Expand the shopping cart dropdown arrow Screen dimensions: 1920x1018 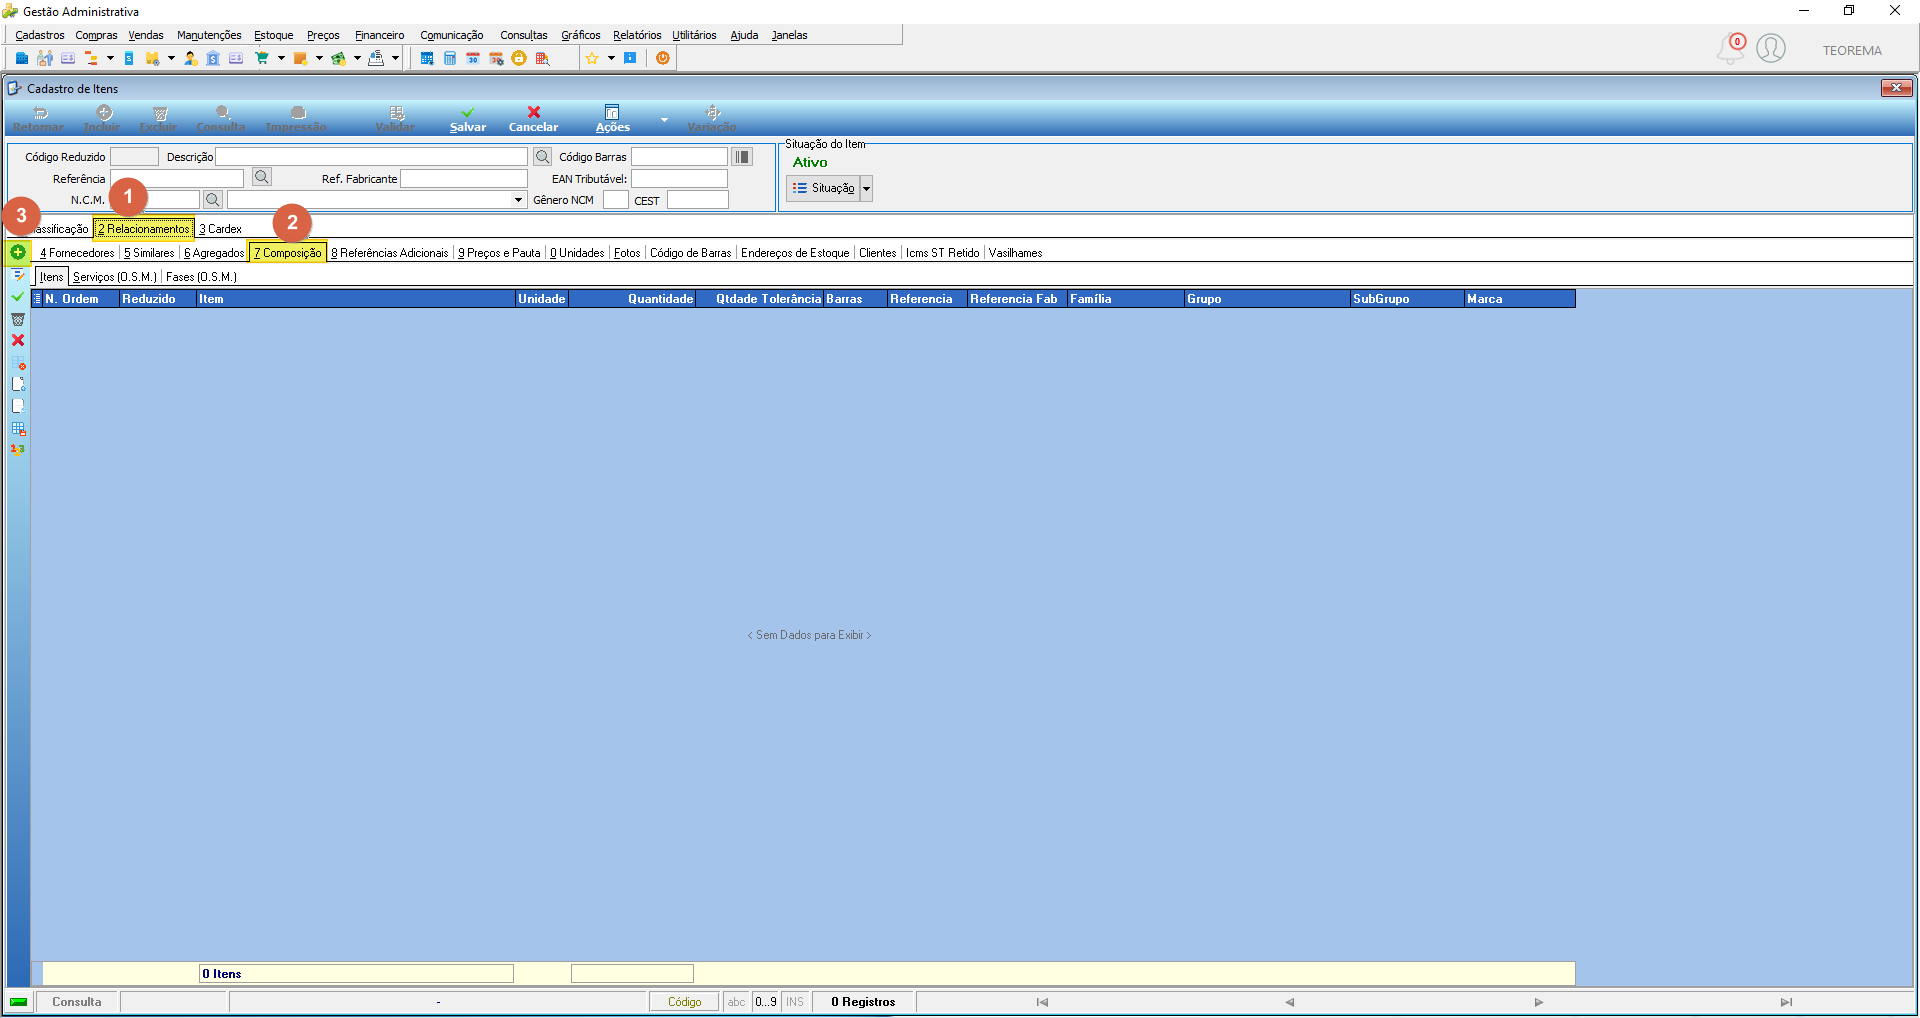[281, 58]
